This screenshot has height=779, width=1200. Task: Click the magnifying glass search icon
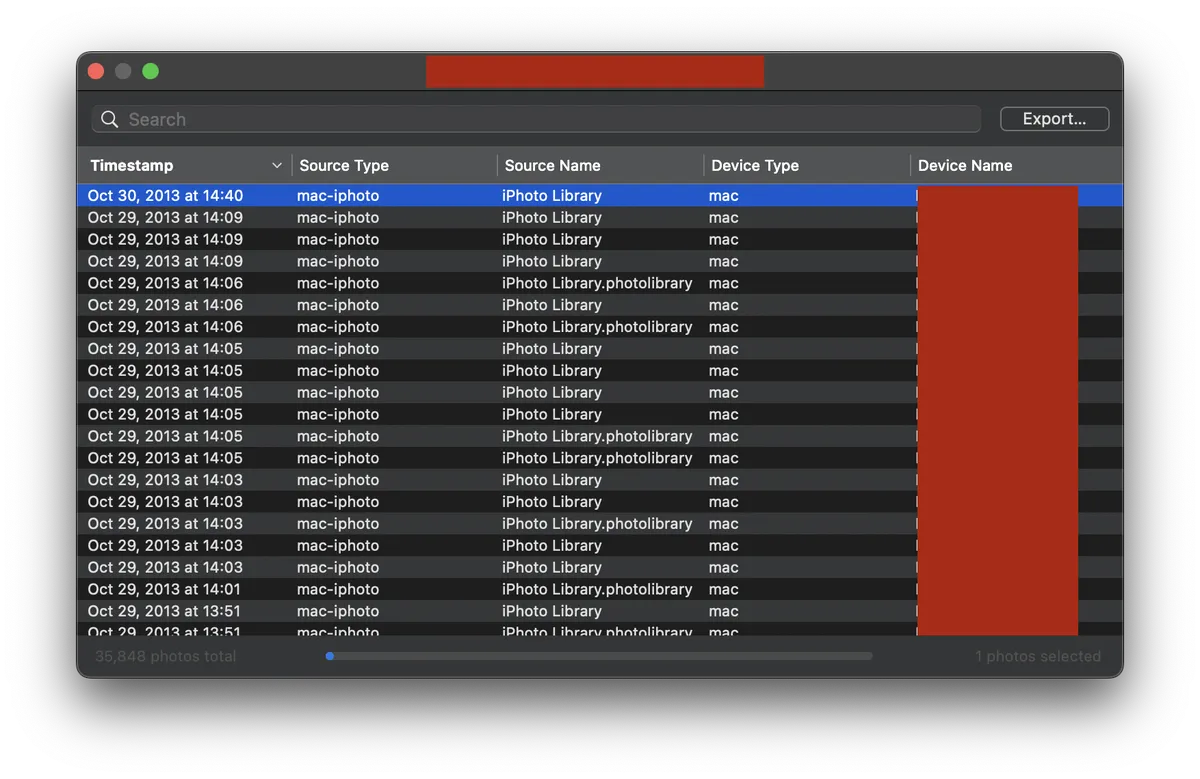[109, 119]
